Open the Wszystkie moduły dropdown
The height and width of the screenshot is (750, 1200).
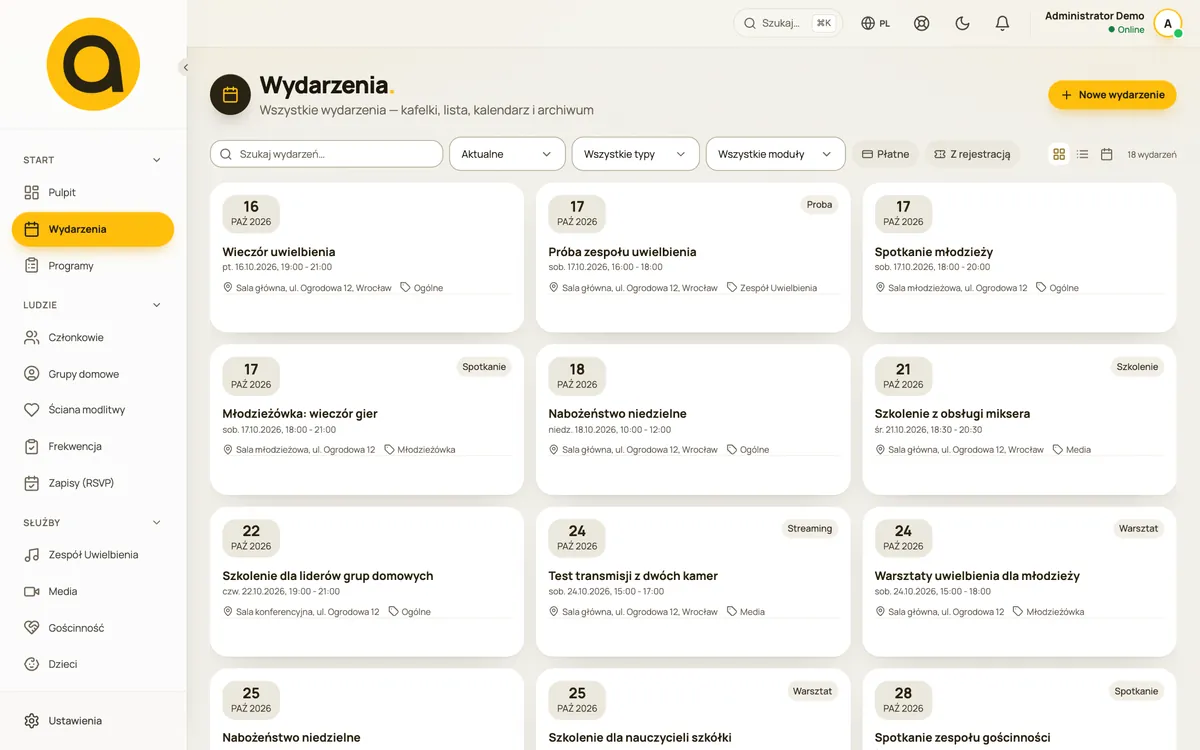point(775,154)
